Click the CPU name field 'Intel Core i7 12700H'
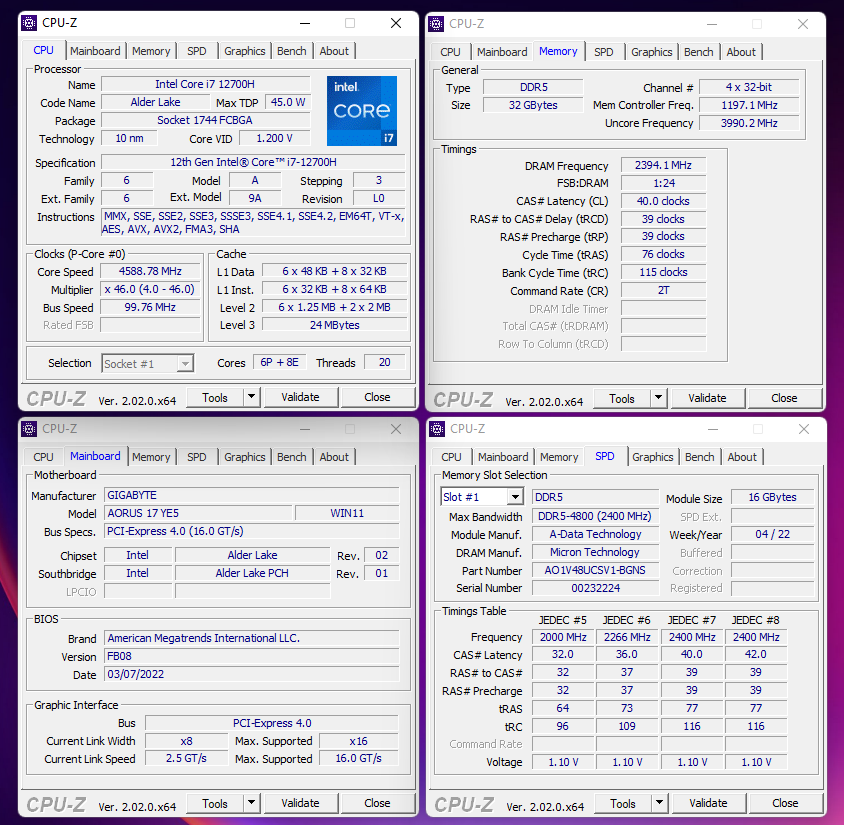Viewport: 844px width, 825px height. [x=206, y=84]
